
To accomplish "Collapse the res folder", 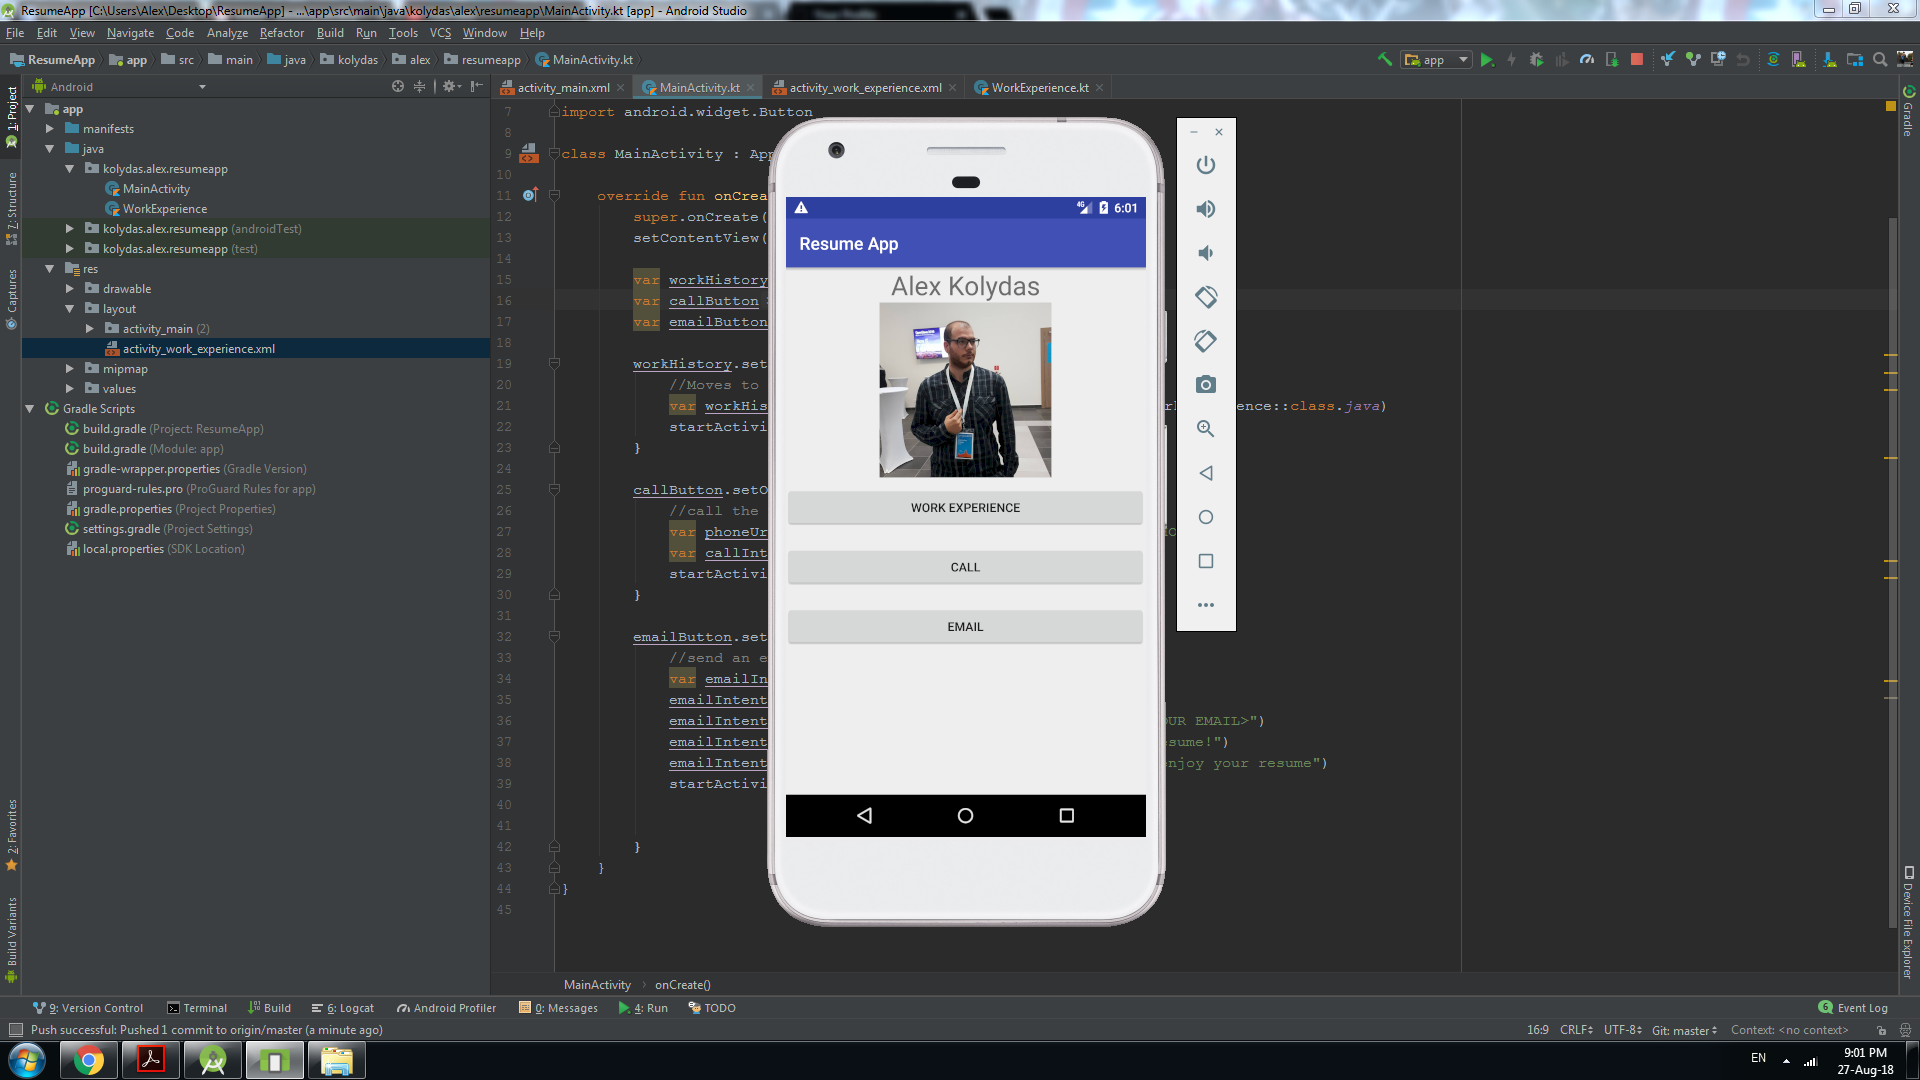I will [x=49, y=268].
